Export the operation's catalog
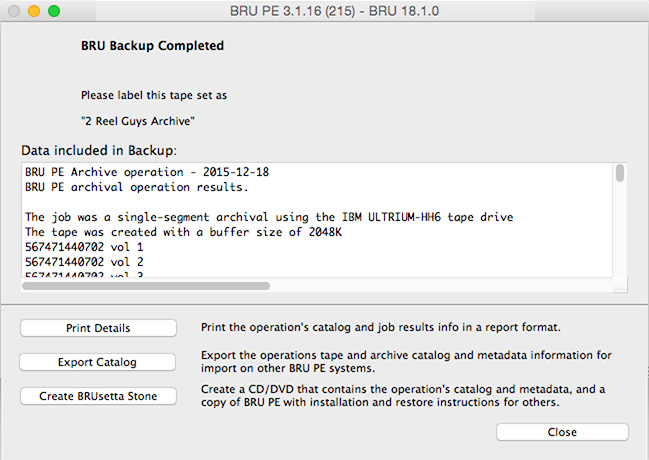The image size is (649, 460). click(97, 362)
